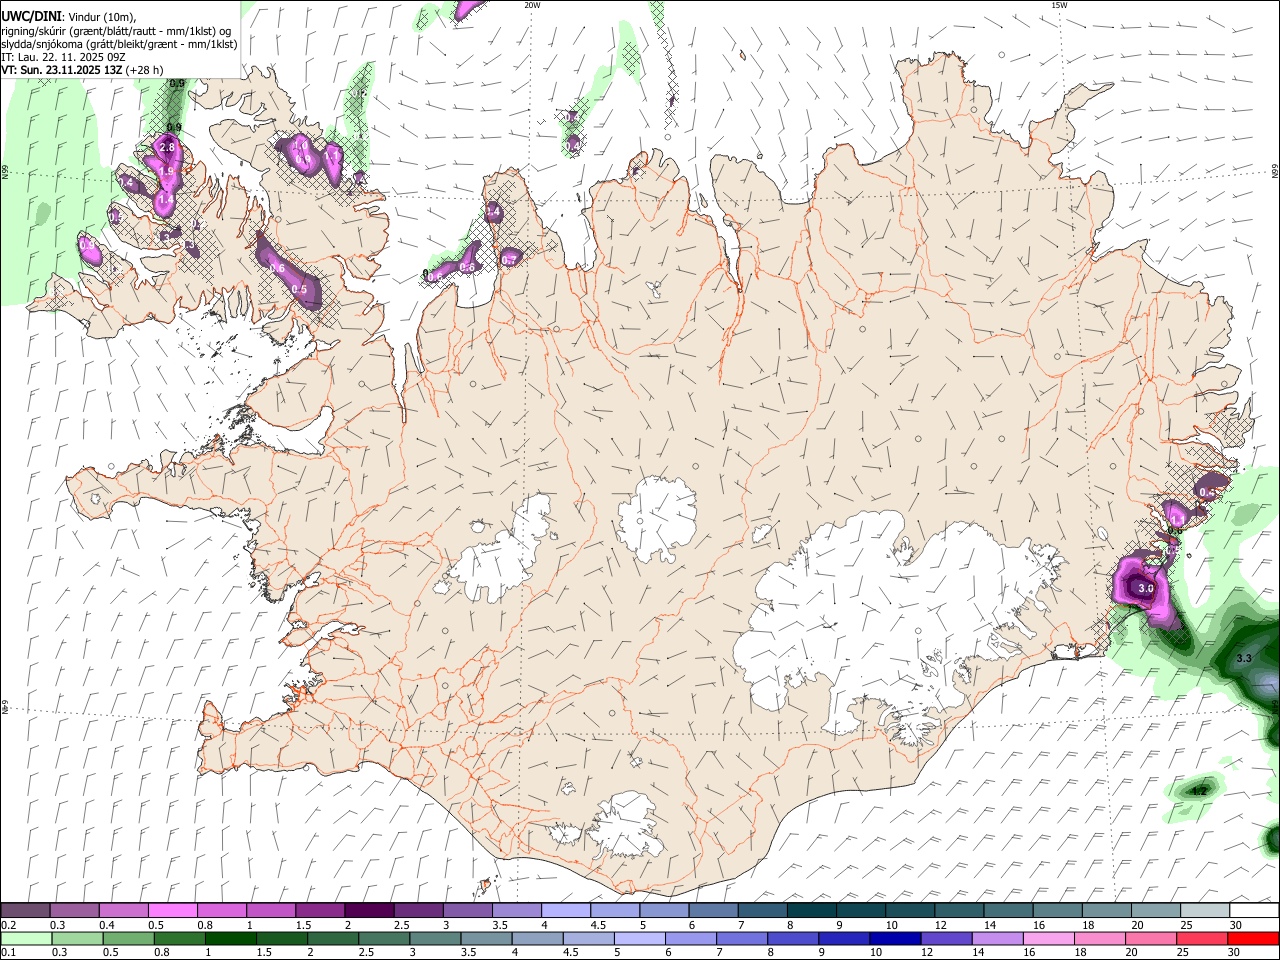The height and width of the screenshot is (960, 1280).
Task: Pick bright red rain swatch after 30
Action: [x=1253, y=938]
